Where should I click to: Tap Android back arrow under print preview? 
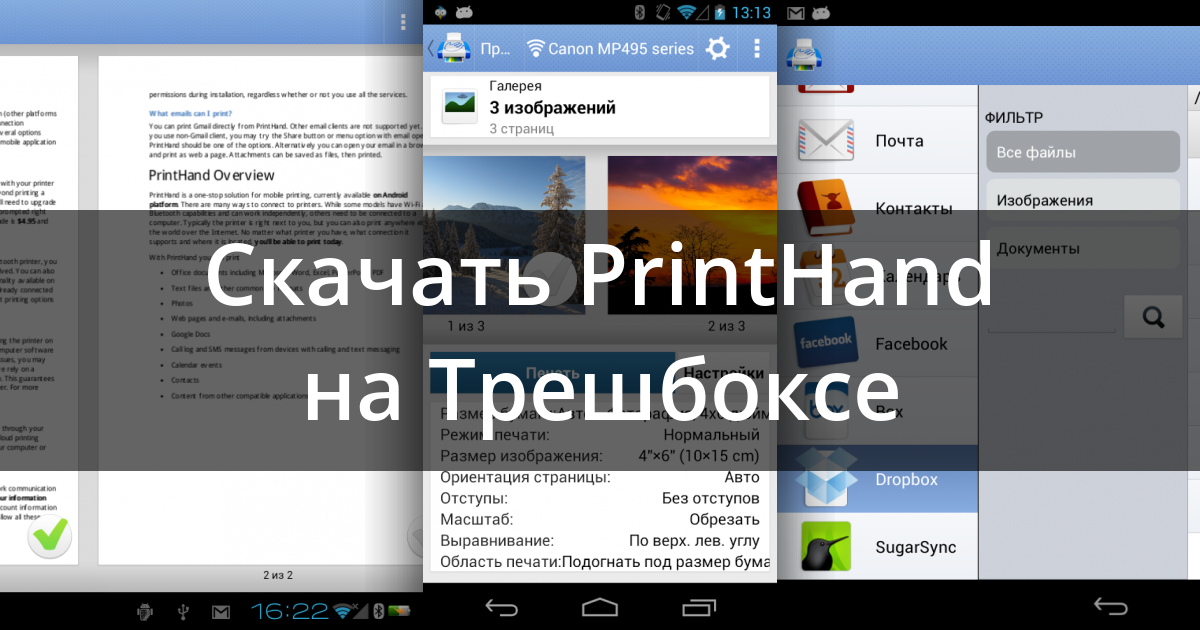pos(501,607)
